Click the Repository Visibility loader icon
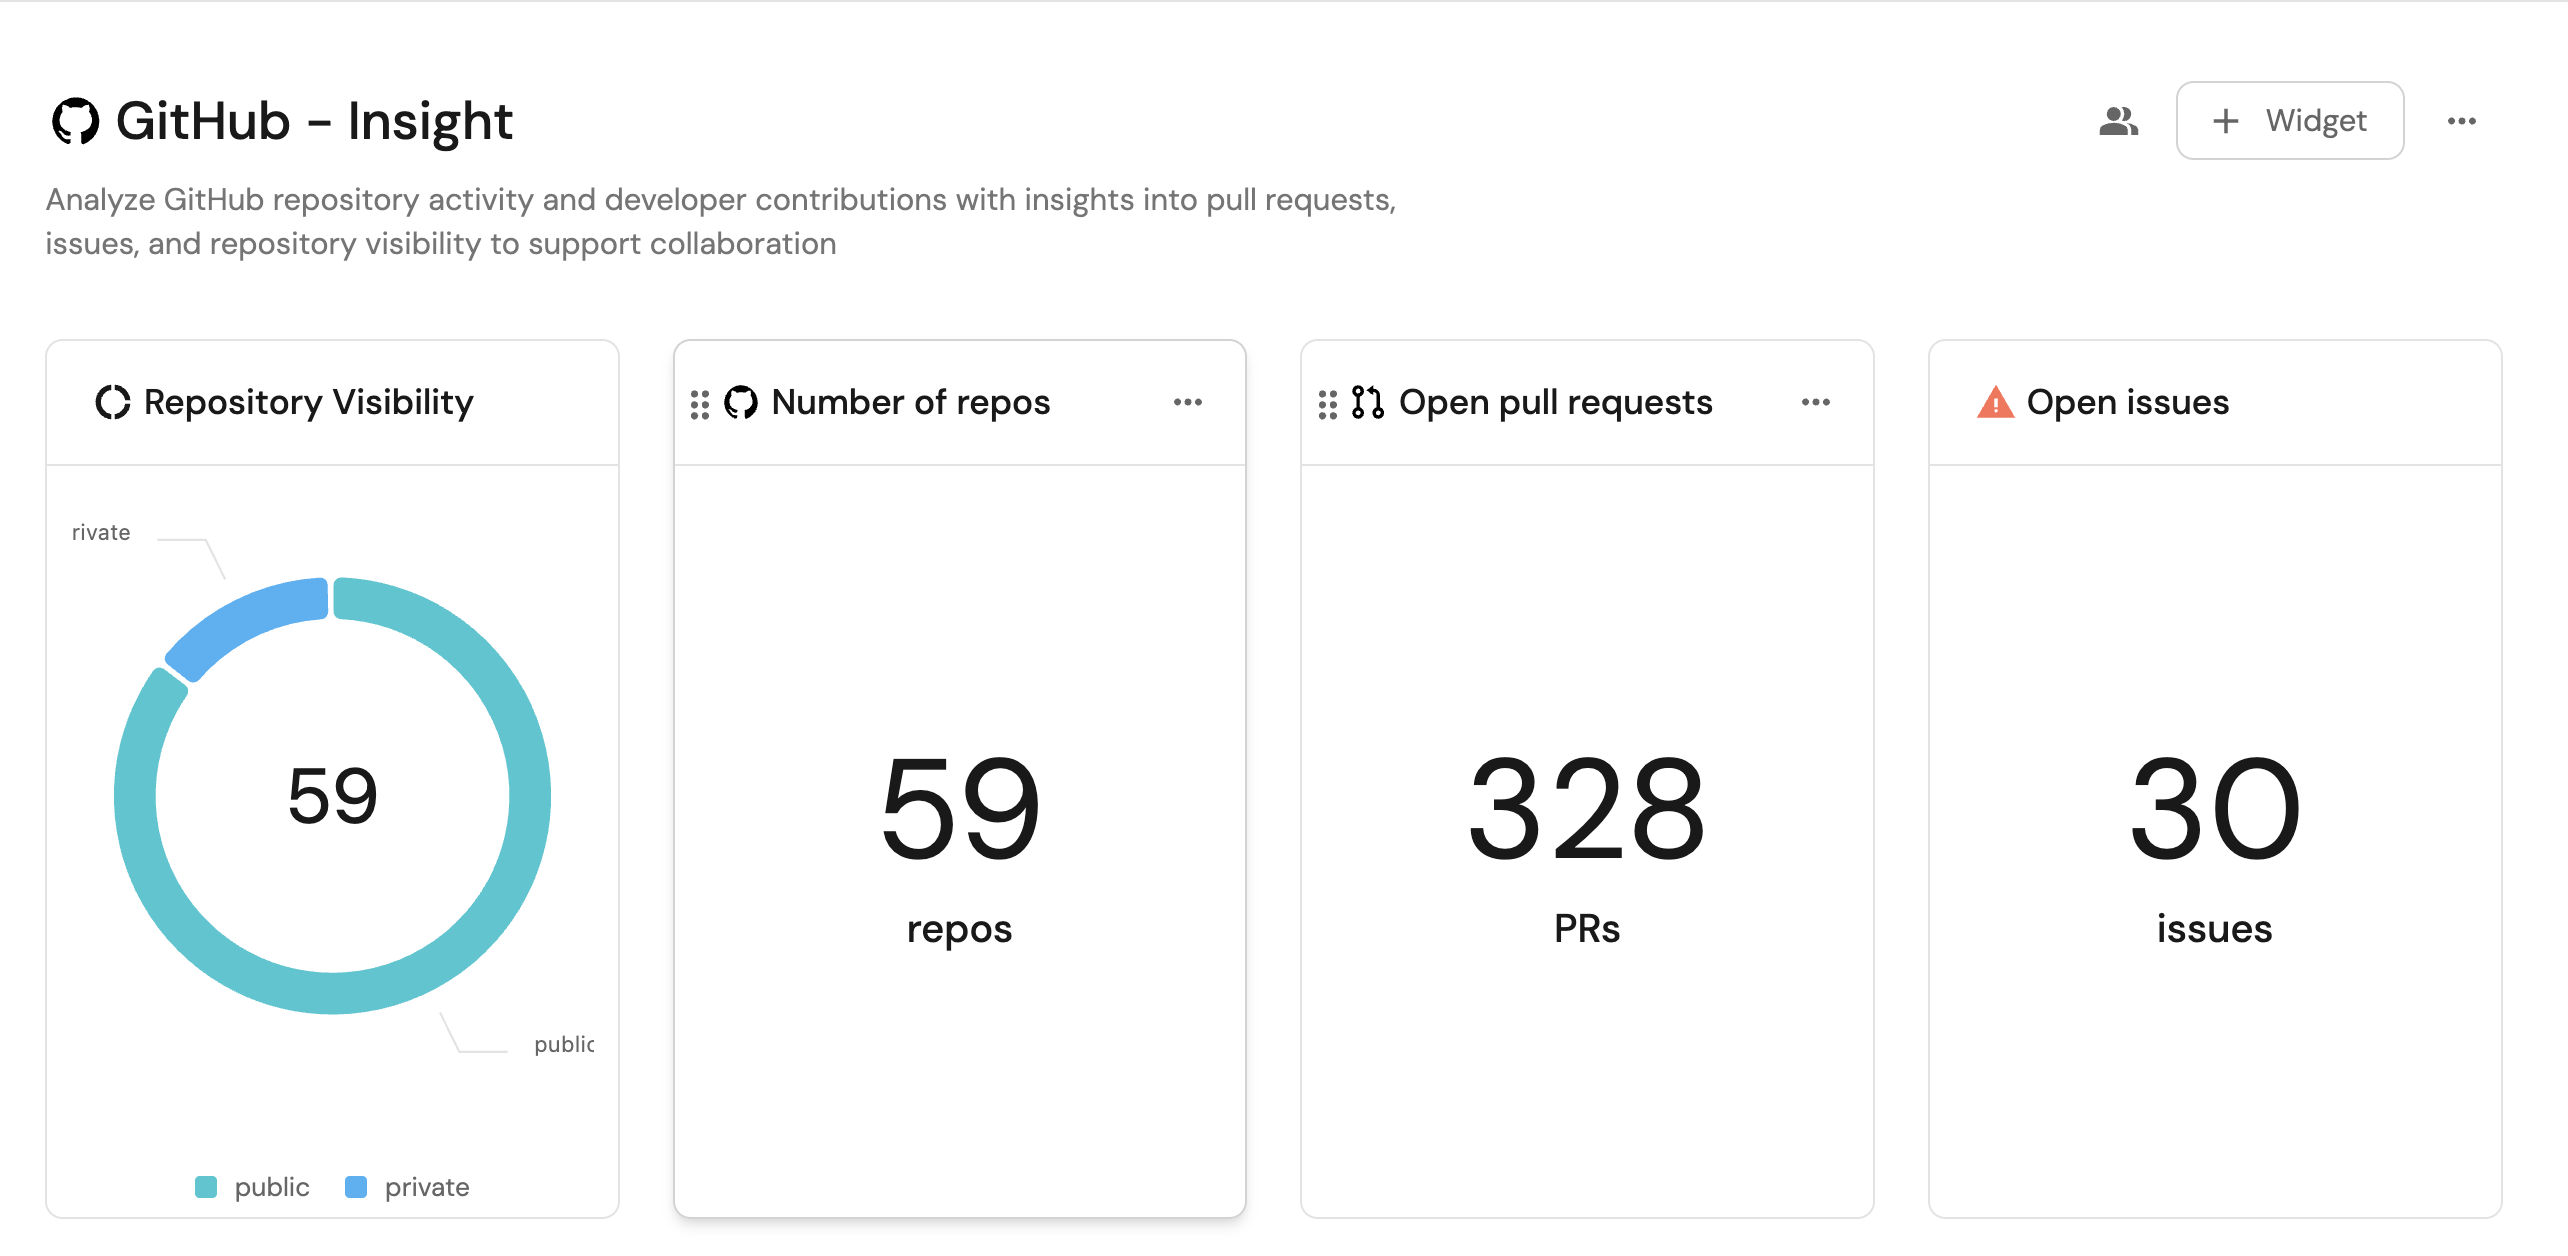Image resolution: width=2568 pixels, height=1256 pixels. (112, 402)
